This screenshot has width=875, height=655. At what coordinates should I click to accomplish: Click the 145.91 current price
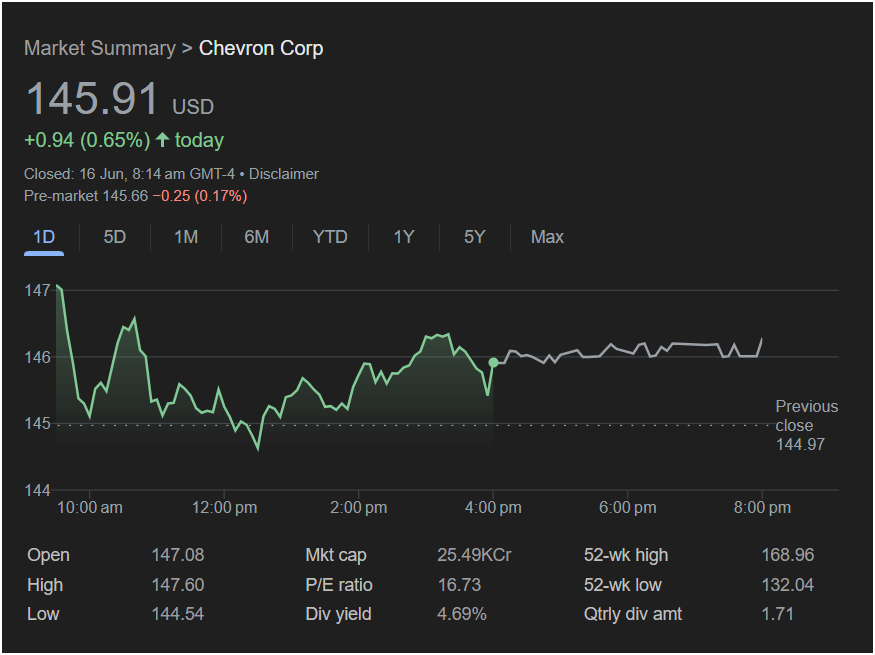tap(92, 99)
